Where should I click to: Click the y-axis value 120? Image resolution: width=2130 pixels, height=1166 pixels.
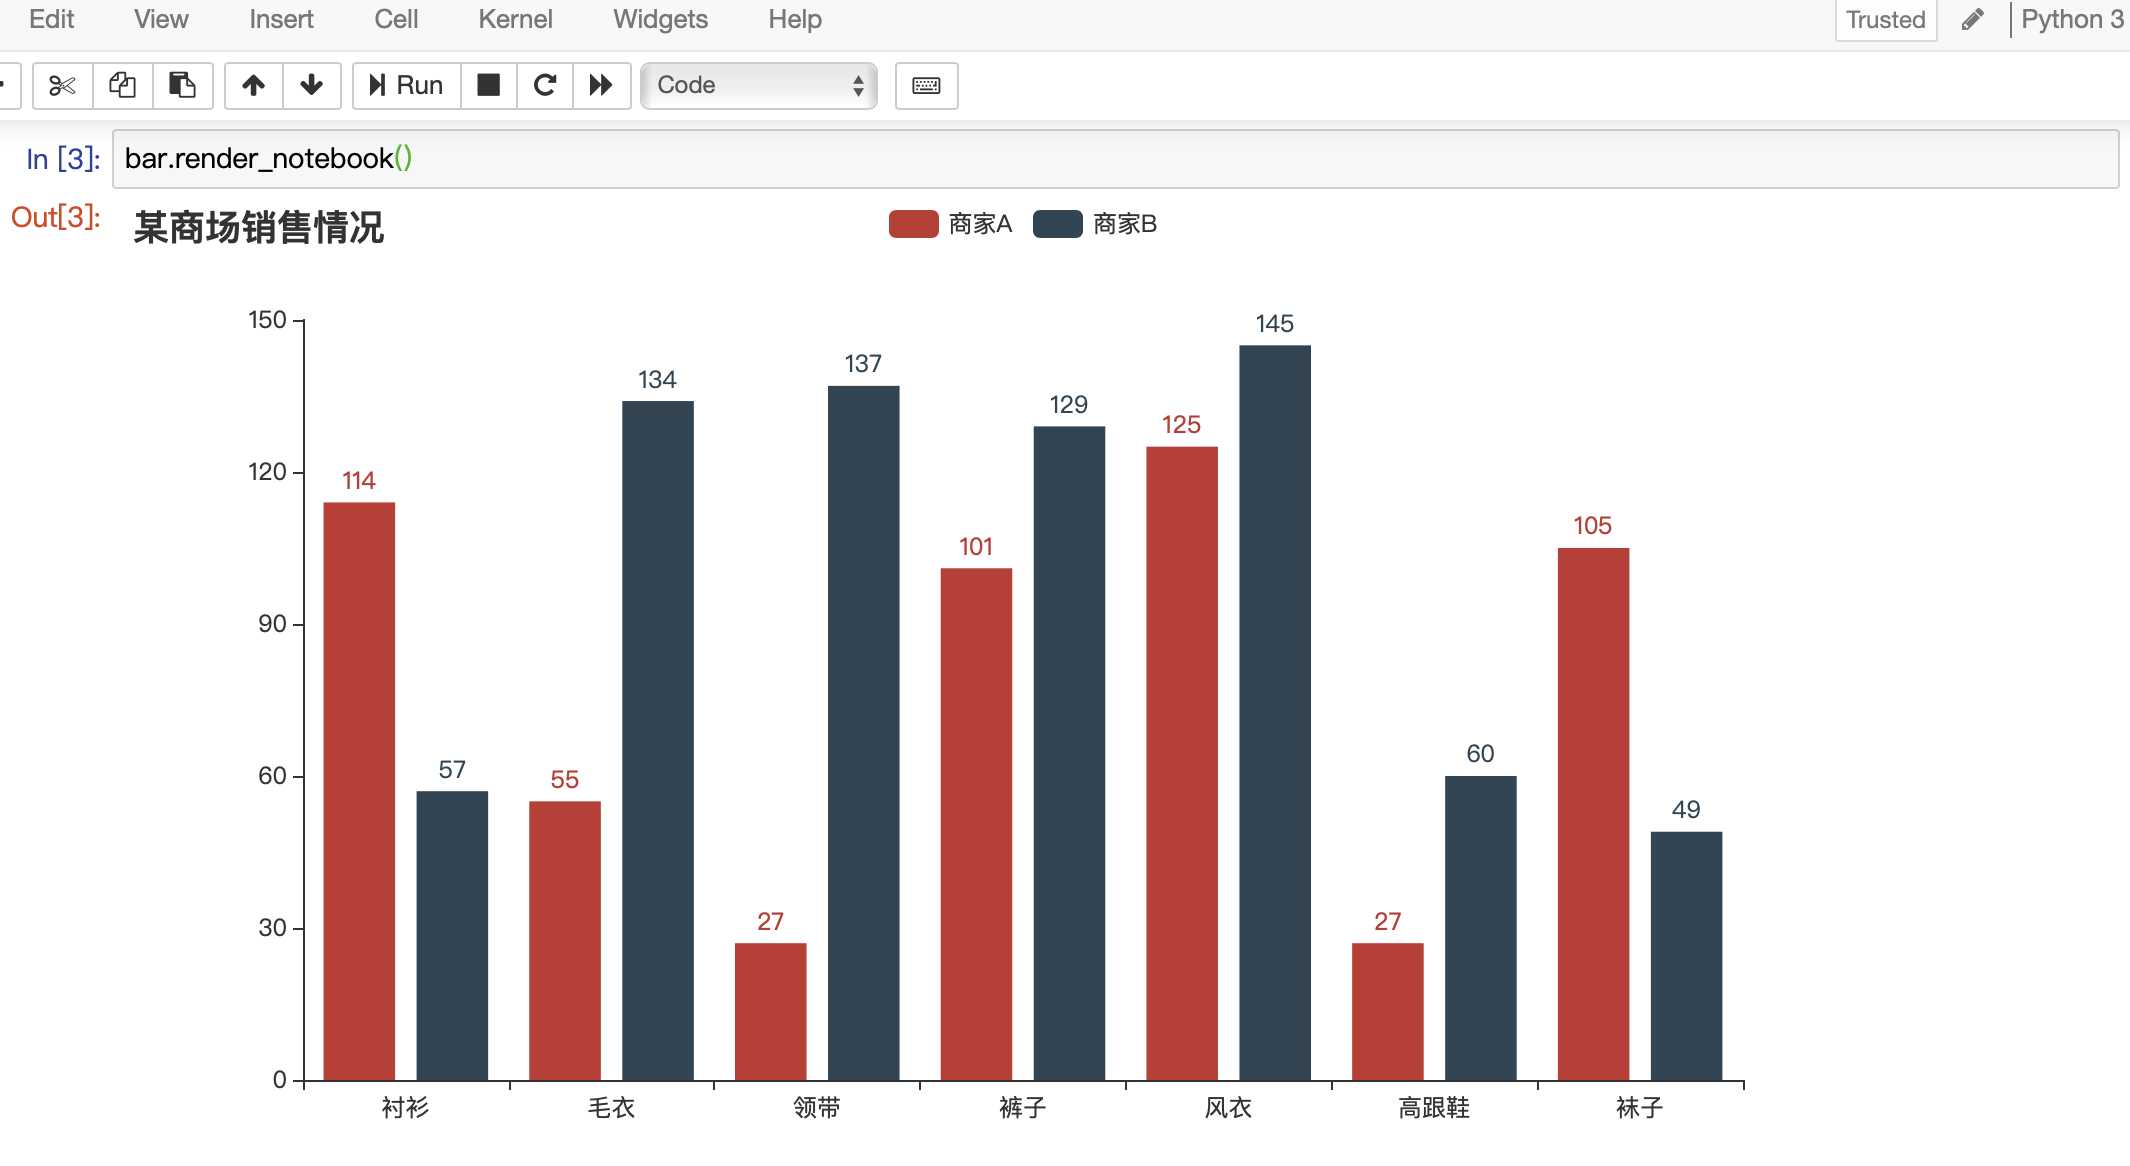[267, 472]
